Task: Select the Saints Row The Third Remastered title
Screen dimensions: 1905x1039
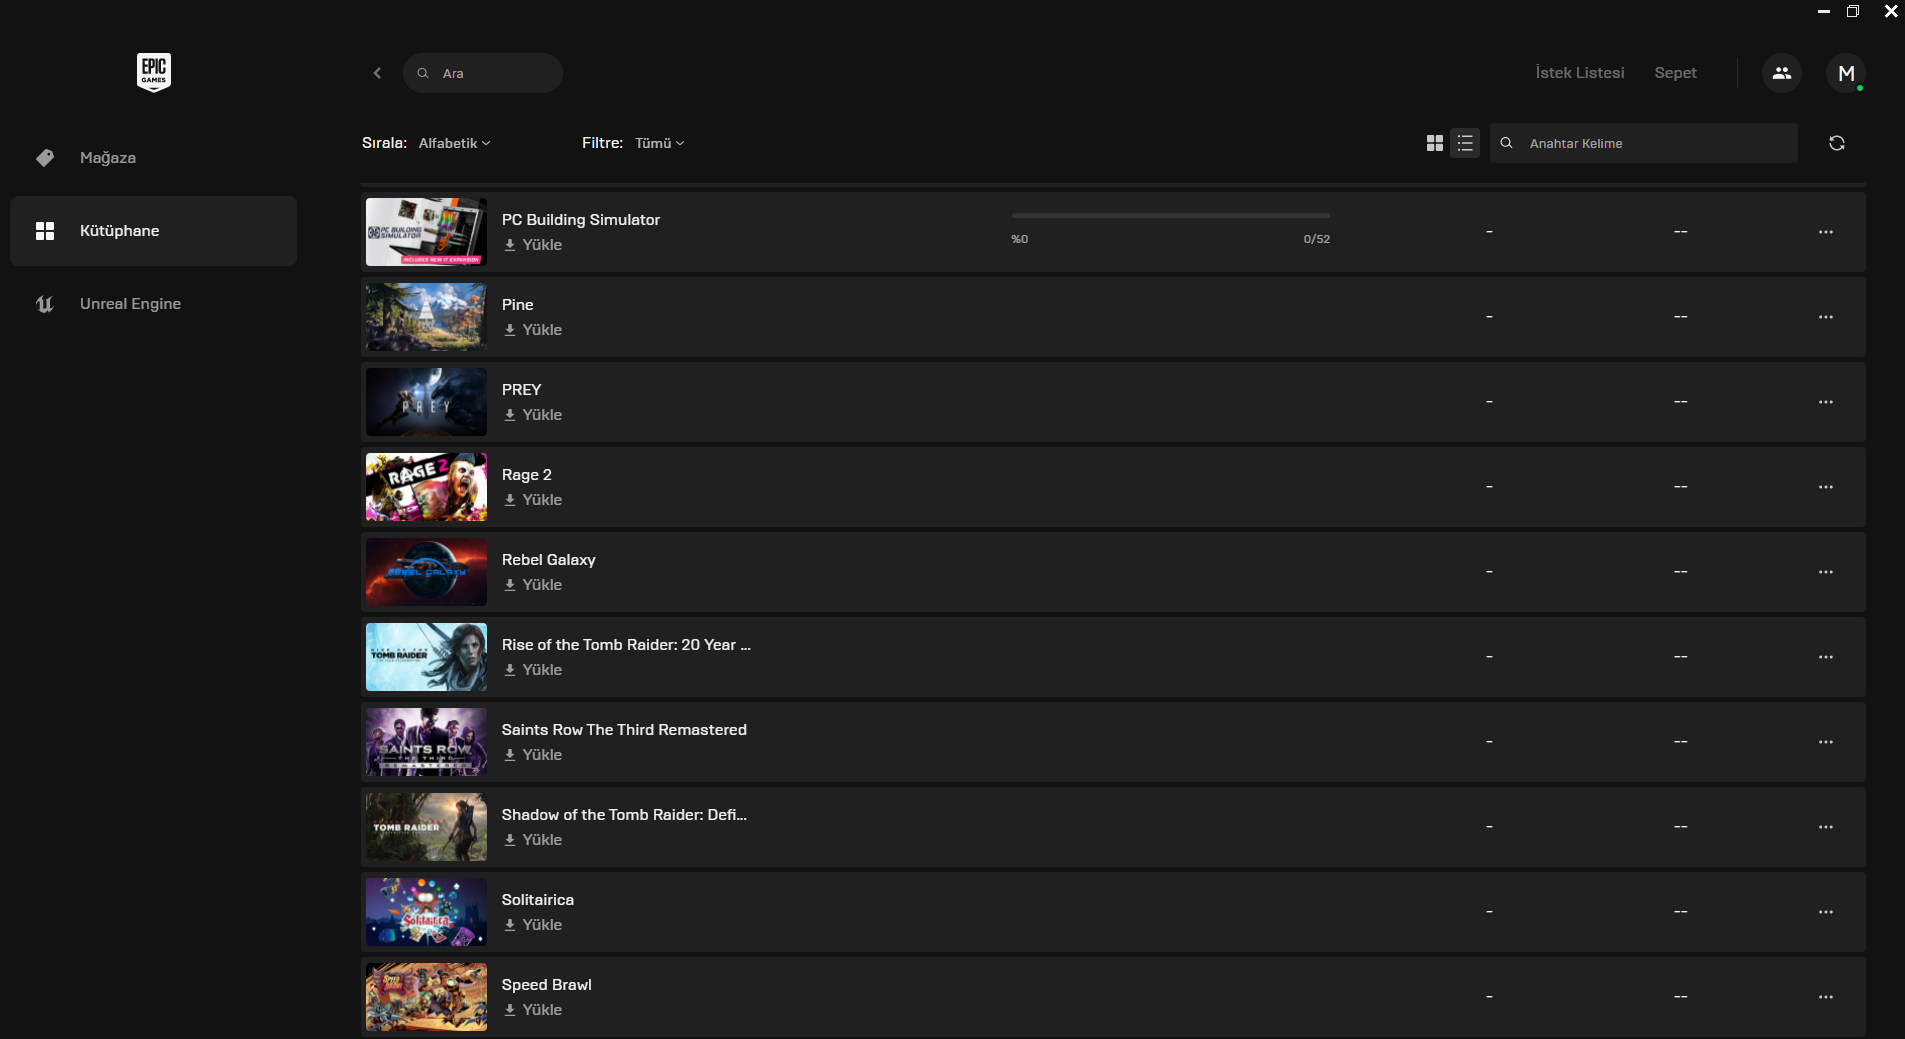Action: 624,730
